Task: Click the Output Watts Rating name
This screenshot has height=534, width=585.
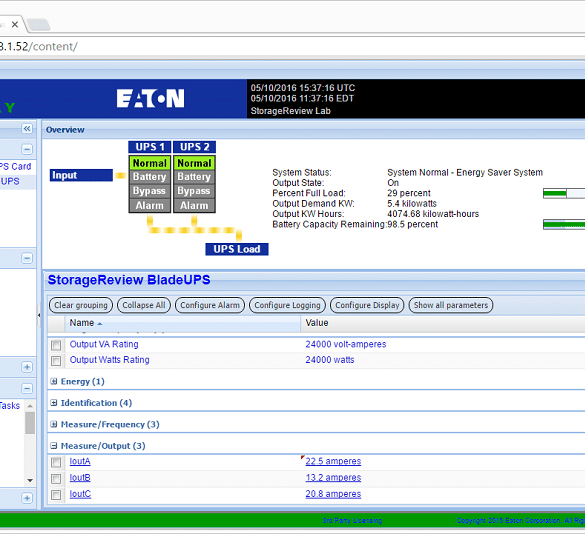Action: (110, 360)
